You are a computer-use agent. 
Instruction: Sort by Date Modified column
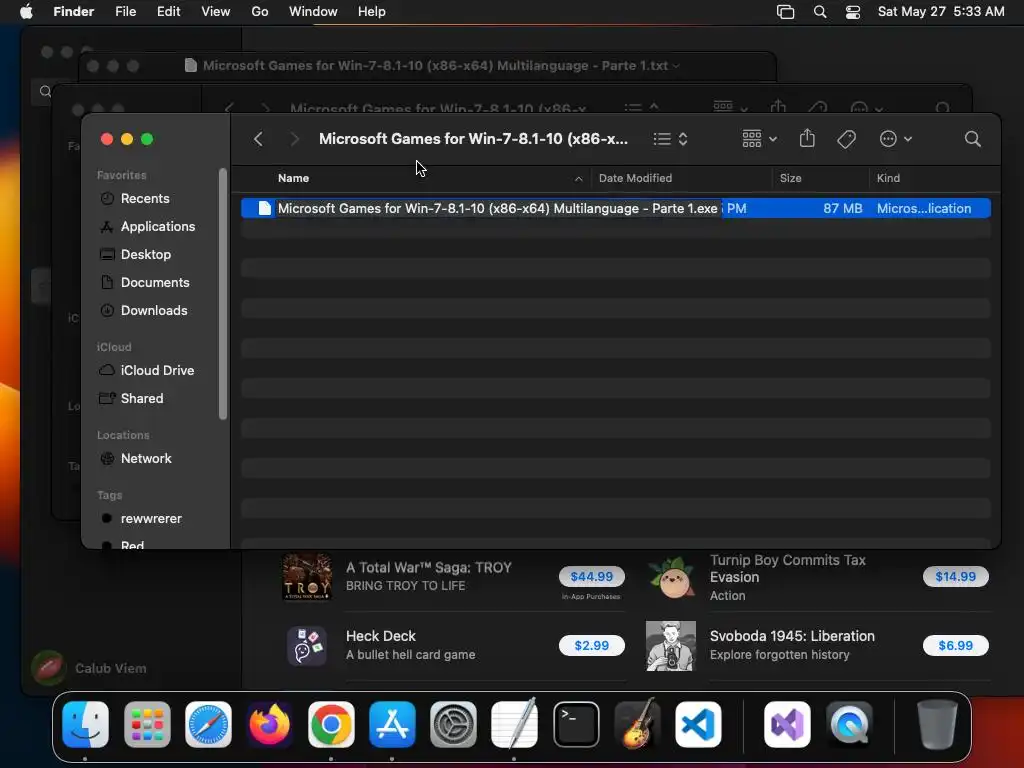(x=635, y=178)
